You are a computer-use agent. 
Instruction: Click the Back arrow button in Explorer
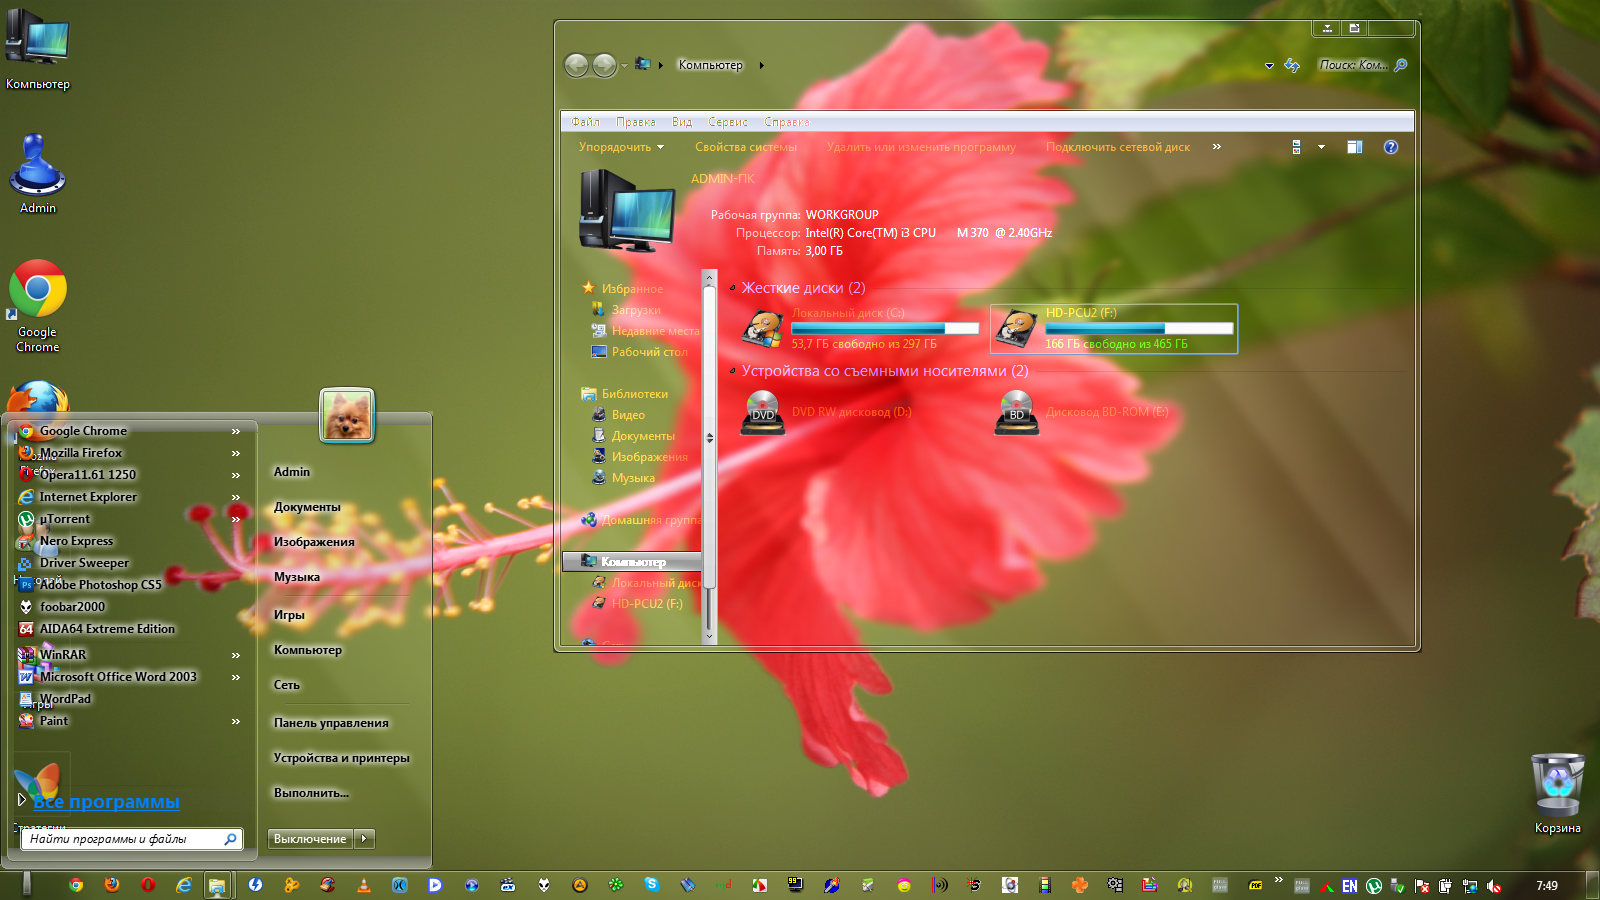pos(577,65)
